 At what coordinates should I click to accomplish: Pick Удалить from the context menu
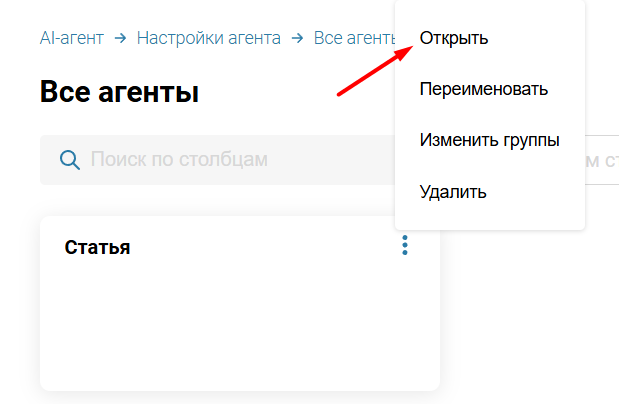453,192
